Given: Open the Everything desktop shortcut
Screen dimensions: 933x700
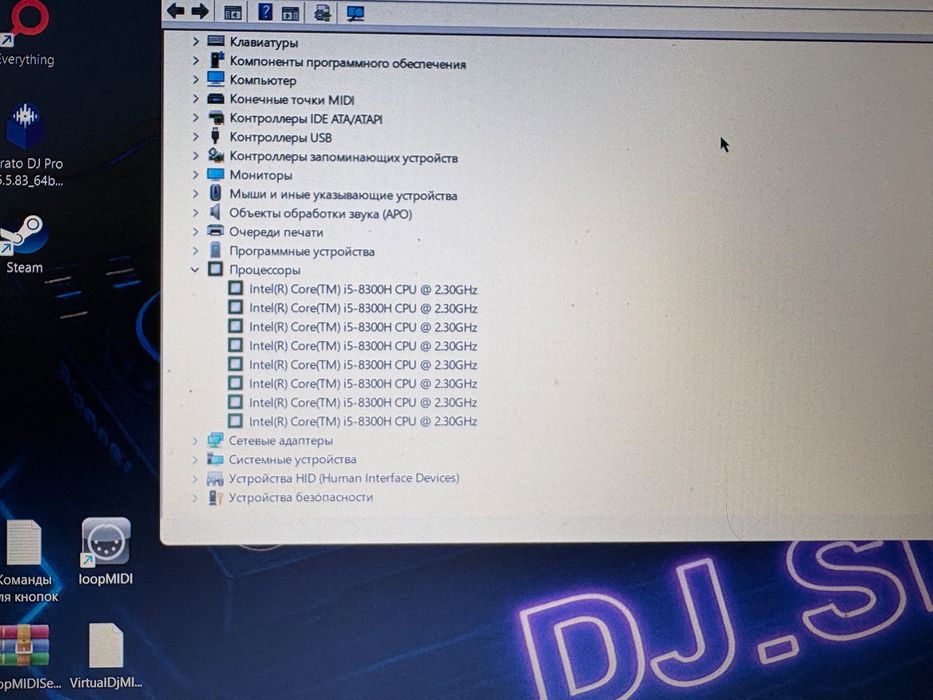Looking at the screenshot, I should pos(25,33).
